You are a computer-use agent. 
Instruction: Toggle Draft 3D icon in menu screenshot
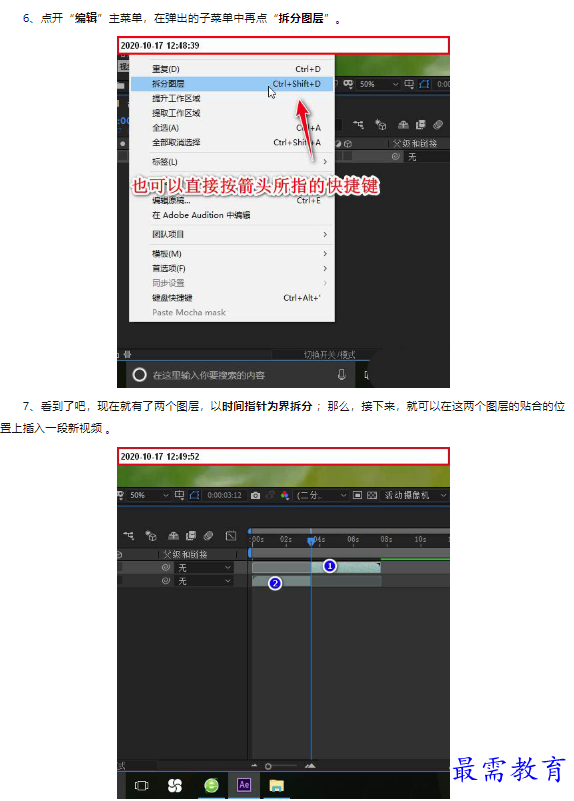380,125
